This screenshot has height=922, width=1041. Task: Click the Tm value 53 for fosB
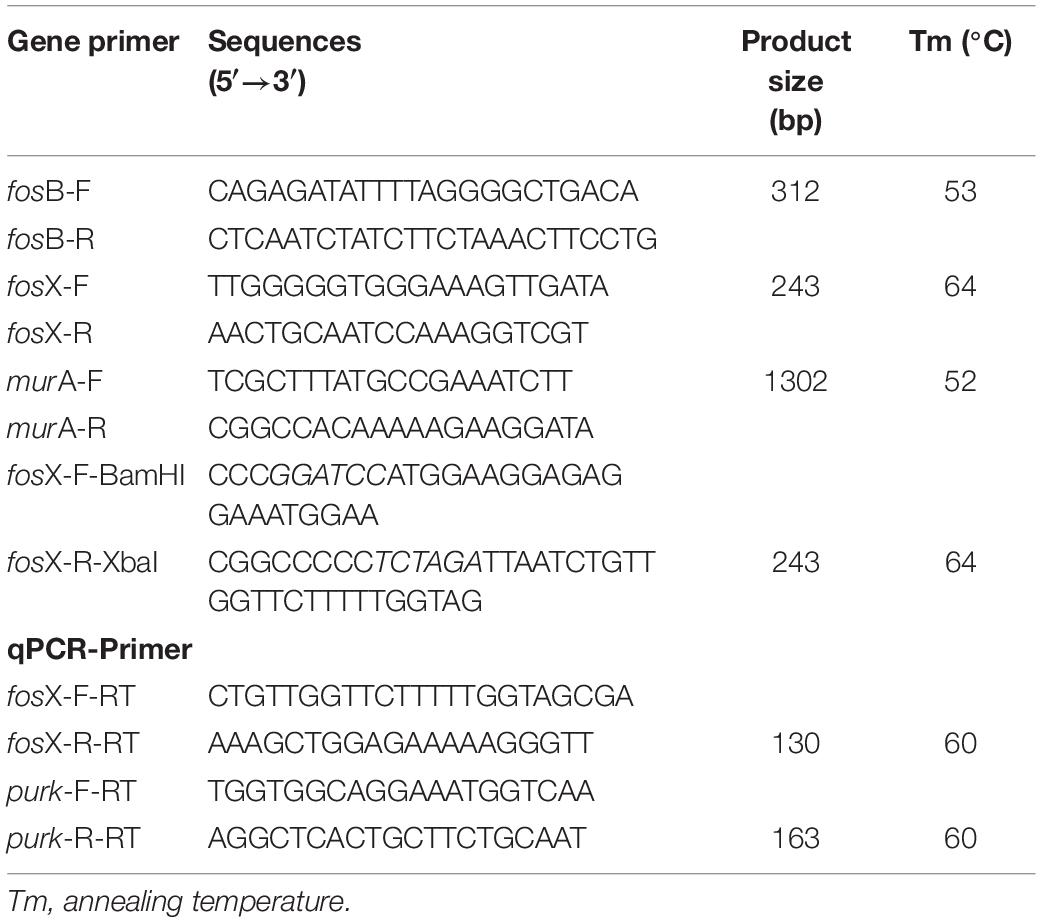click(960, 191)
